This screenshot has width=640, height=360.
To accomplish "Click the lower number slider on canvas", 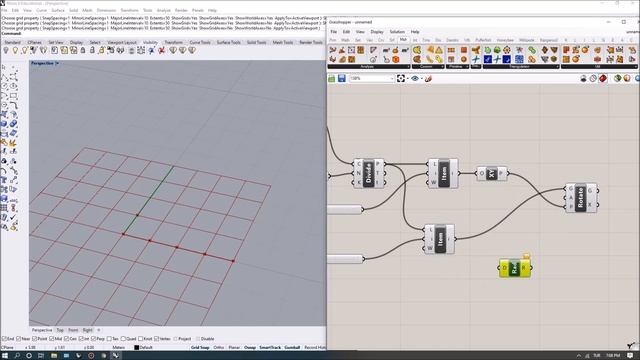I will [345, 259].
